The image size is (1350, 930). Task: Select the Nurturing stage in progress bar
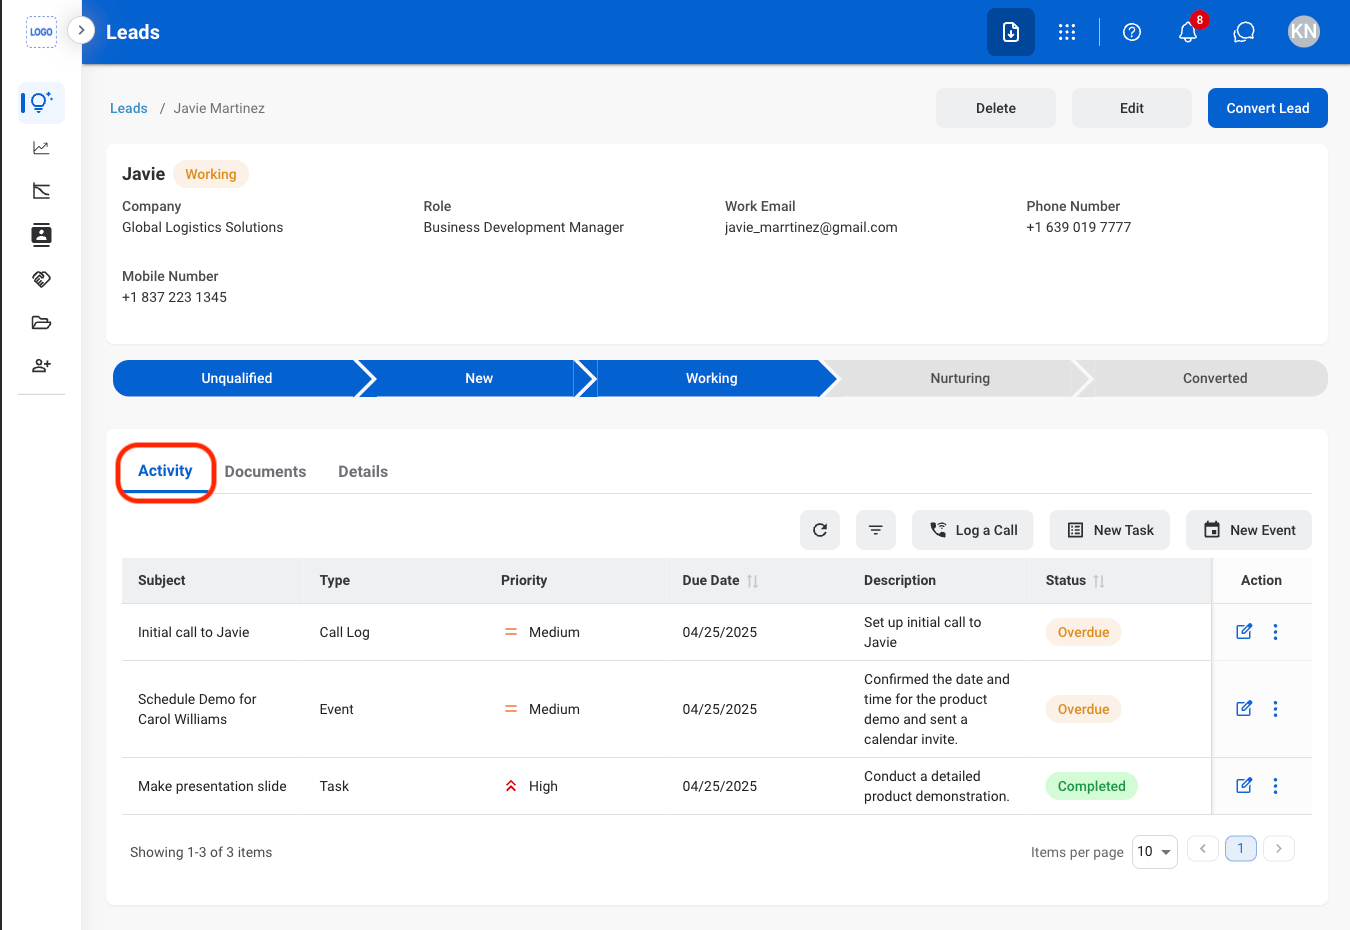pos(959,378)
